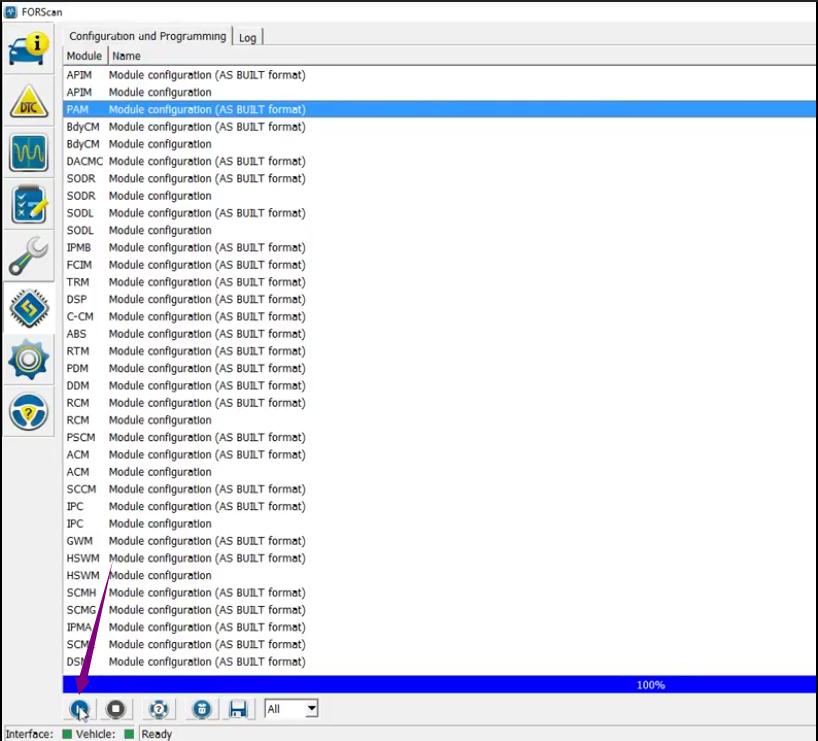Select SODR plain Module configuration row
818x741 pixels.
(x=440, y=195)
